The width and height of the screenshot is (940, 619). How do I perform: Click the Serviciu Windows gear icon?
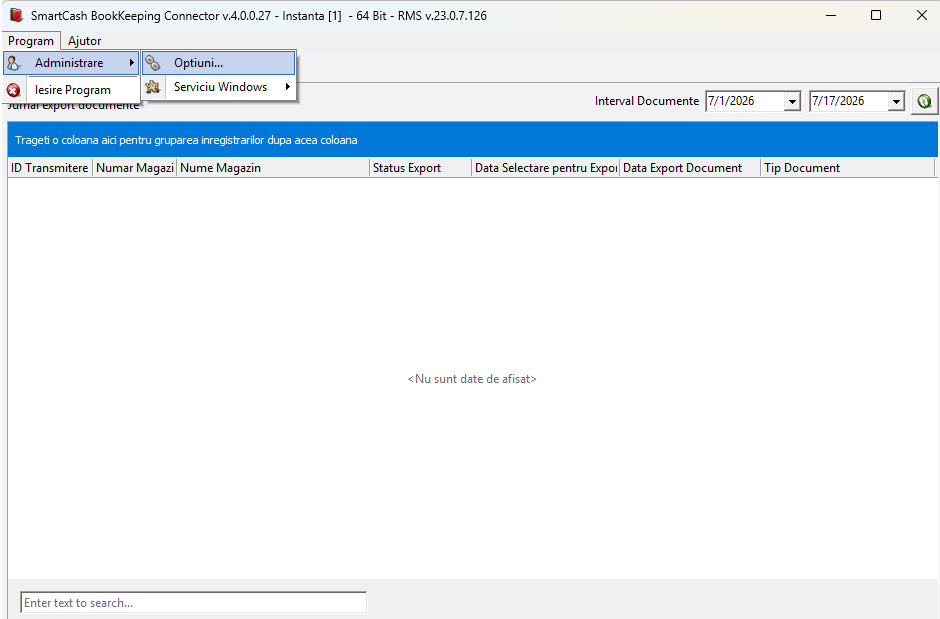153,87
